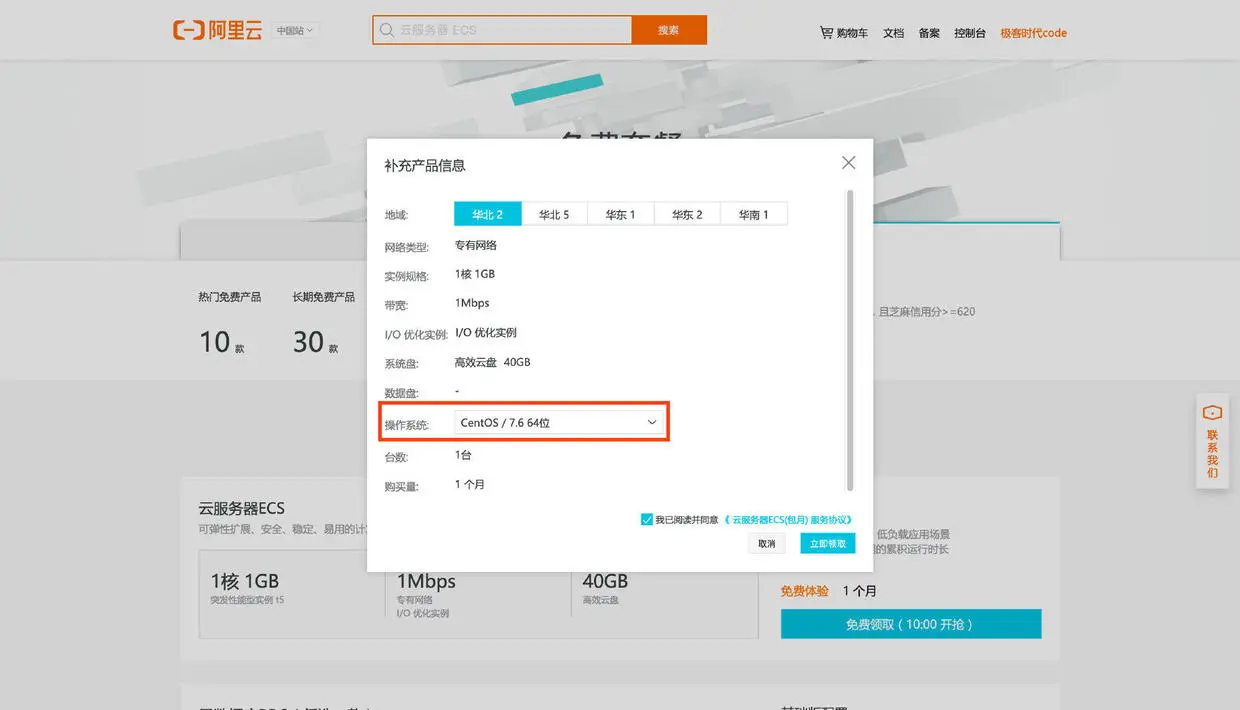Viewport: 1240px width, 710px height.
Task: Open the 中国站 region dropdown
Action: point(294,30)
